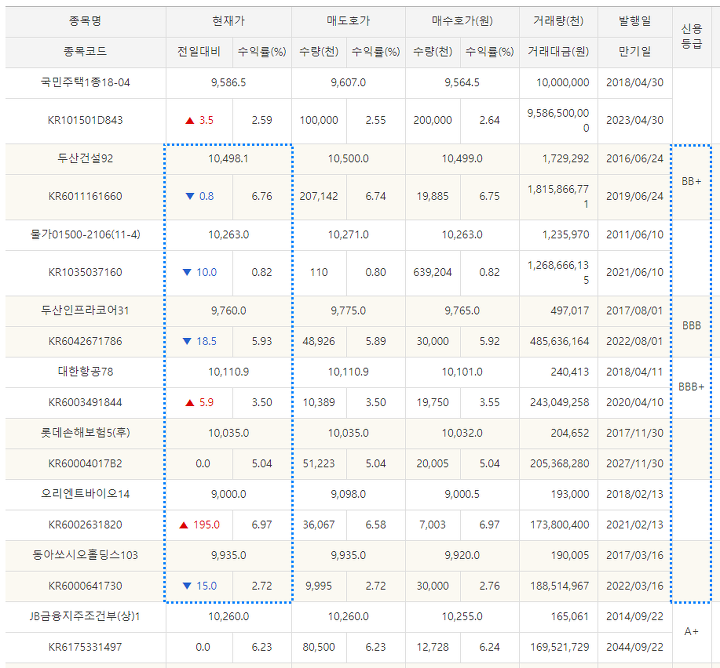The image size is (720, 668).
Task: Click ask quantity 80,500
Action: click(319, 647)
